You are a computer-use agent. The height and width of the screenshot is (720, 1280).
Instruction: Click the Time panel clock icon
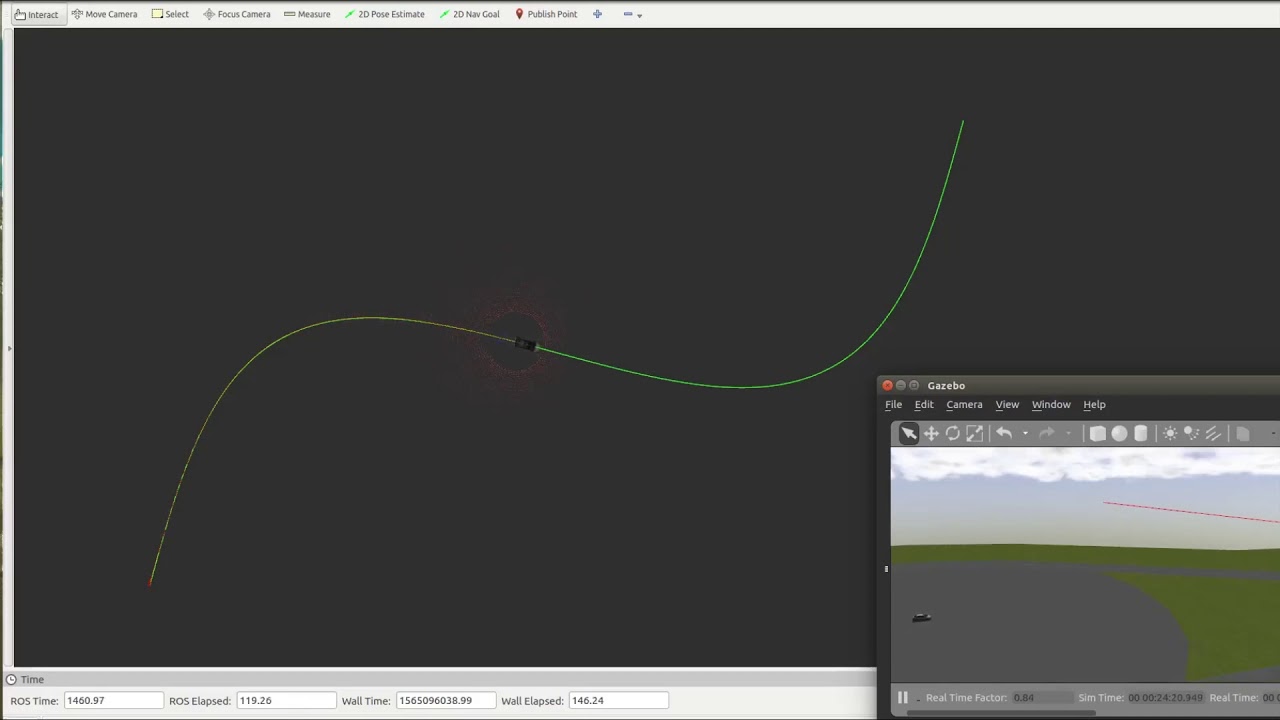tap(11, 680)
